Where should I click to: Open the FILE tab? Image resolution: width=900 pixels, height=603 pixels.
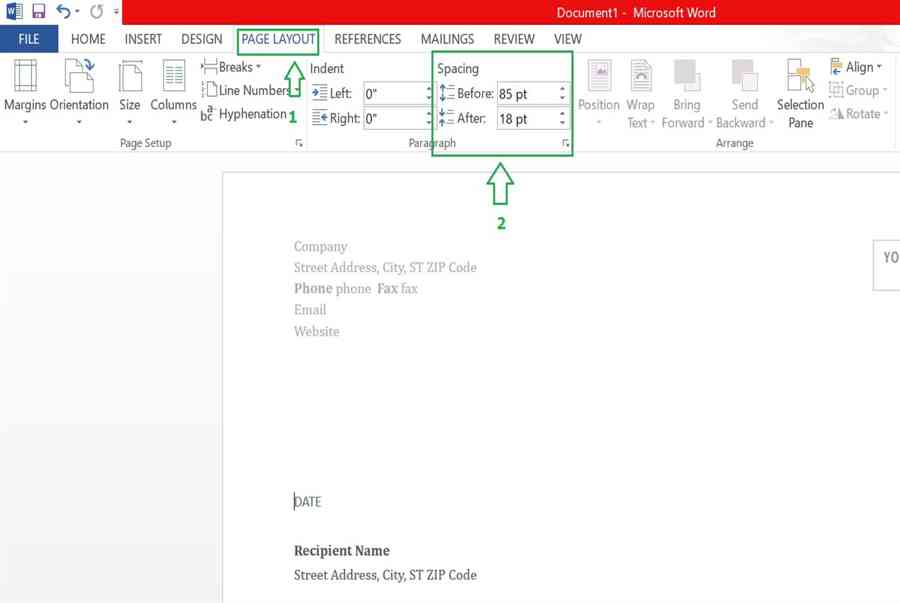pos(29,39)
